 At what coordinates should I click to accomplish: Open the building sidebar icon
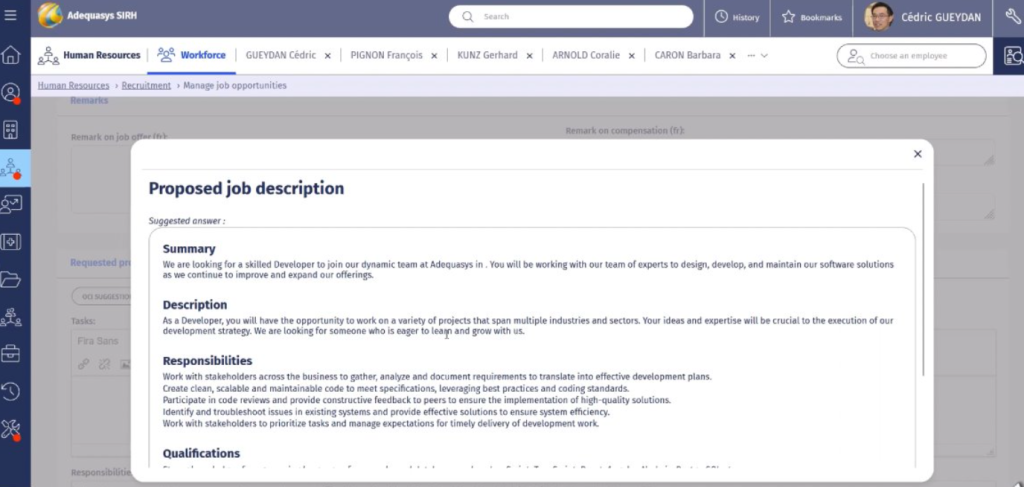[11, 130]
